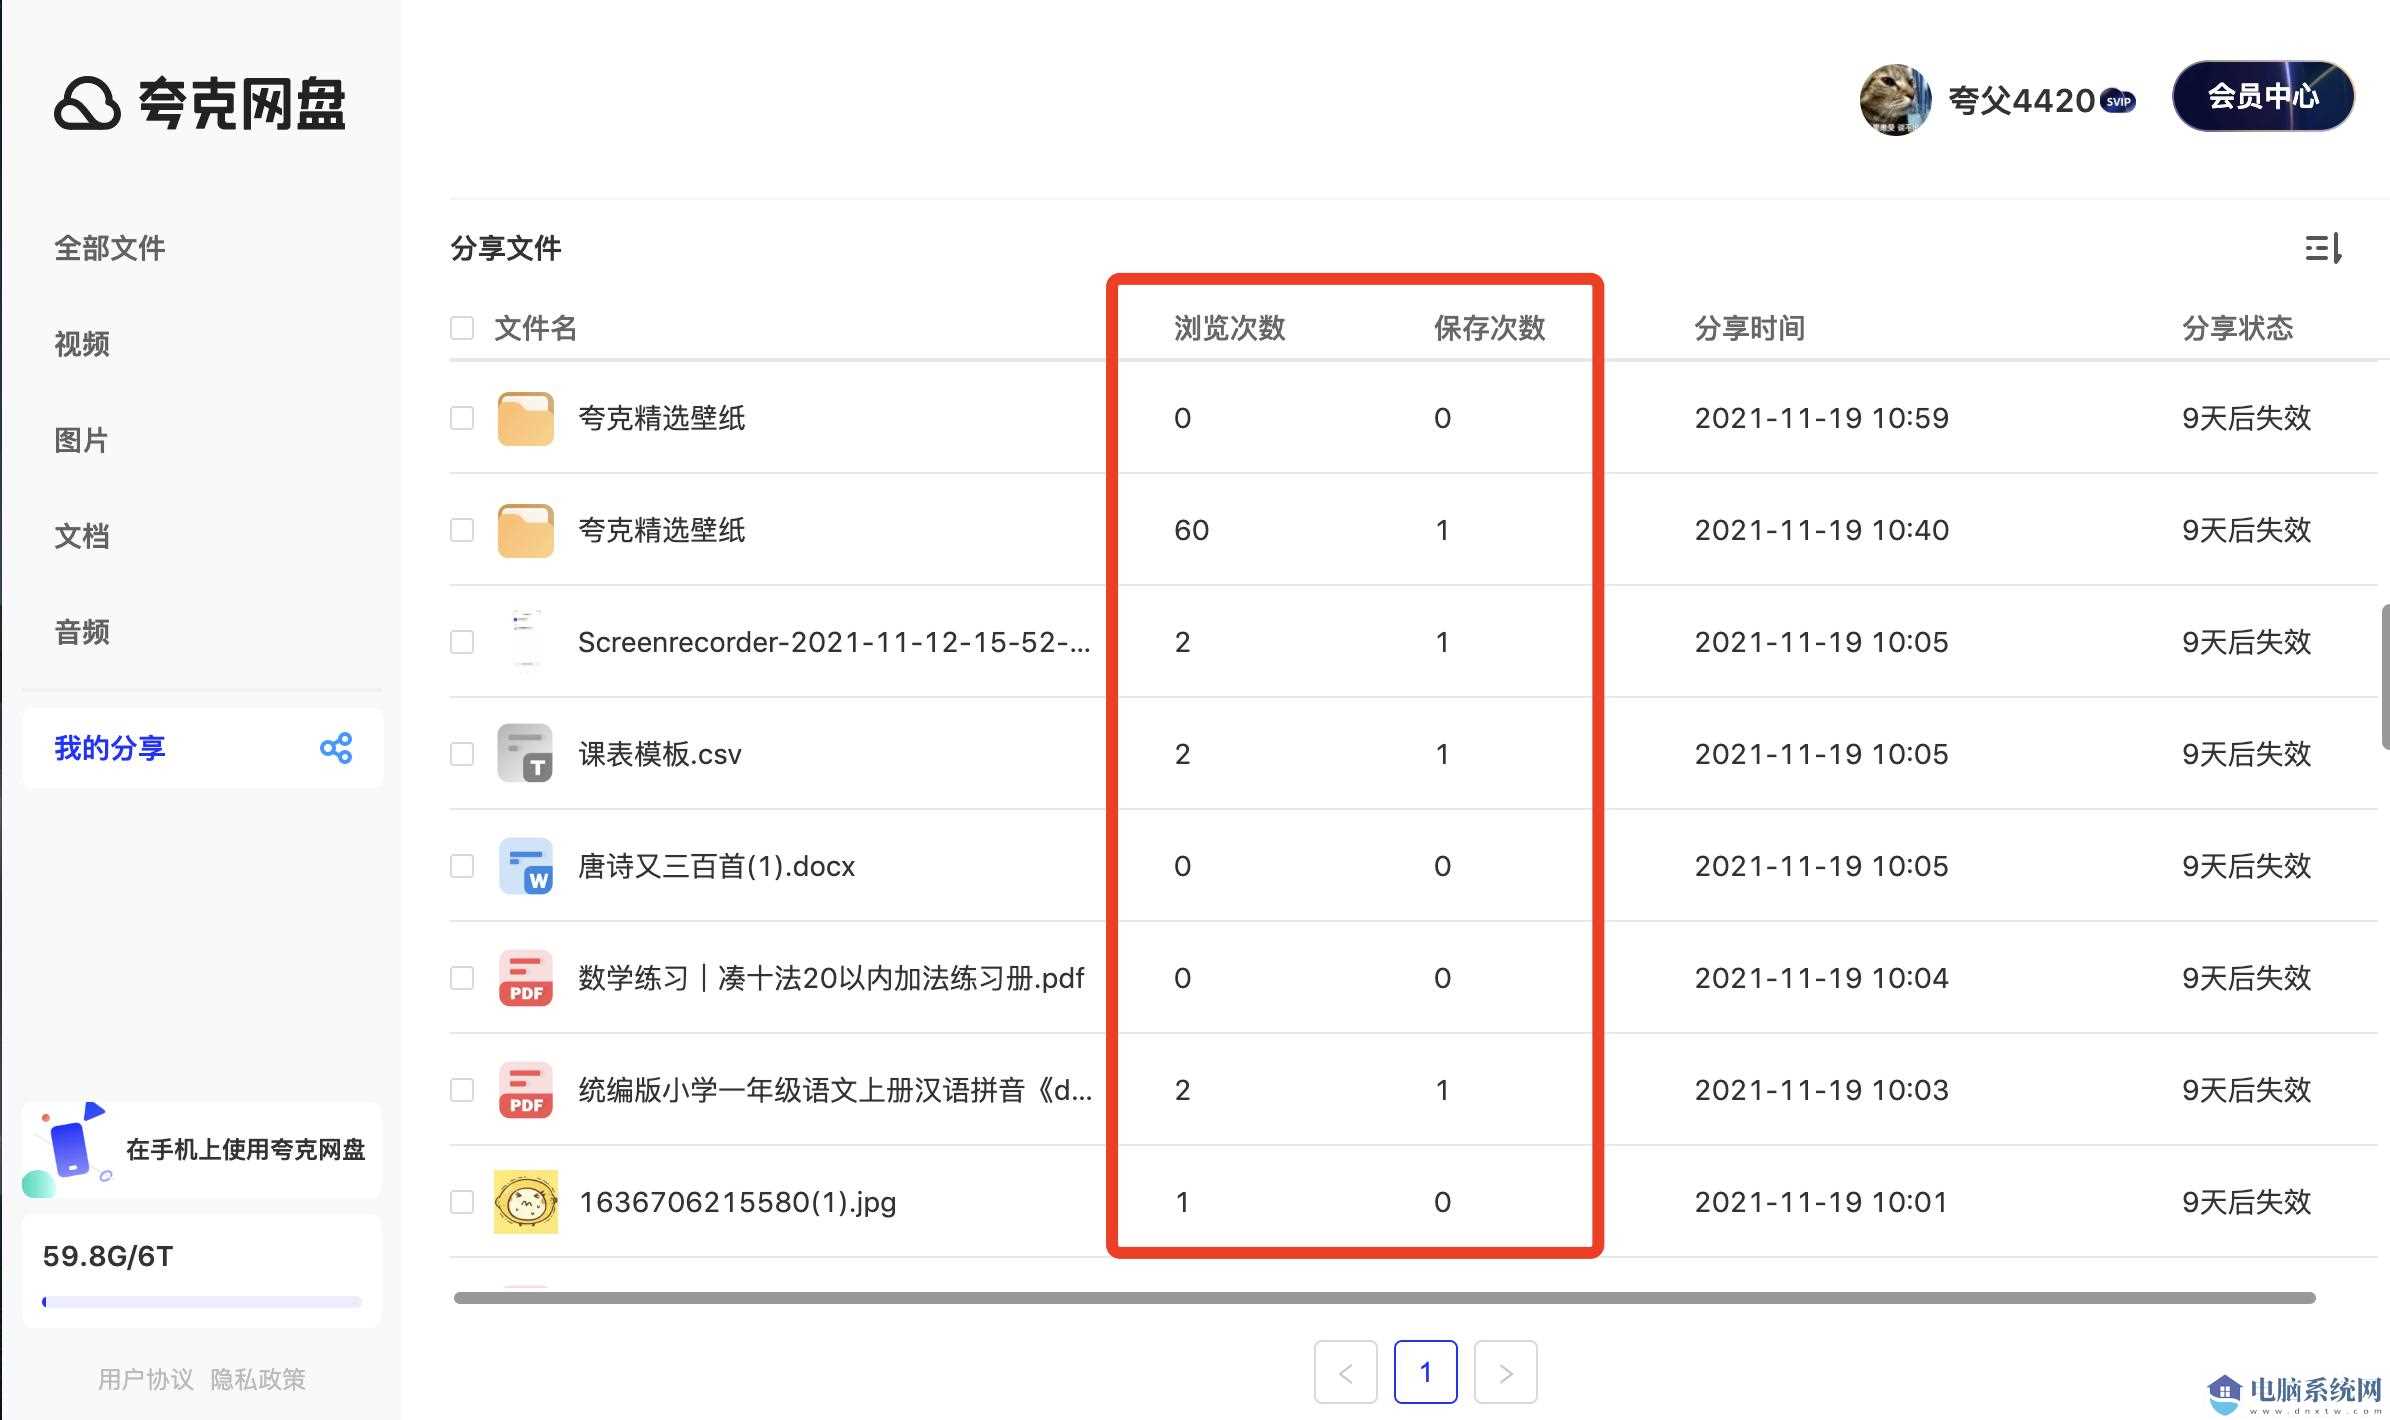2390x1420 pixels.
Task: Open folder icon of 10:40 夸克精选壁纸 share
Action: coord(526,530)
